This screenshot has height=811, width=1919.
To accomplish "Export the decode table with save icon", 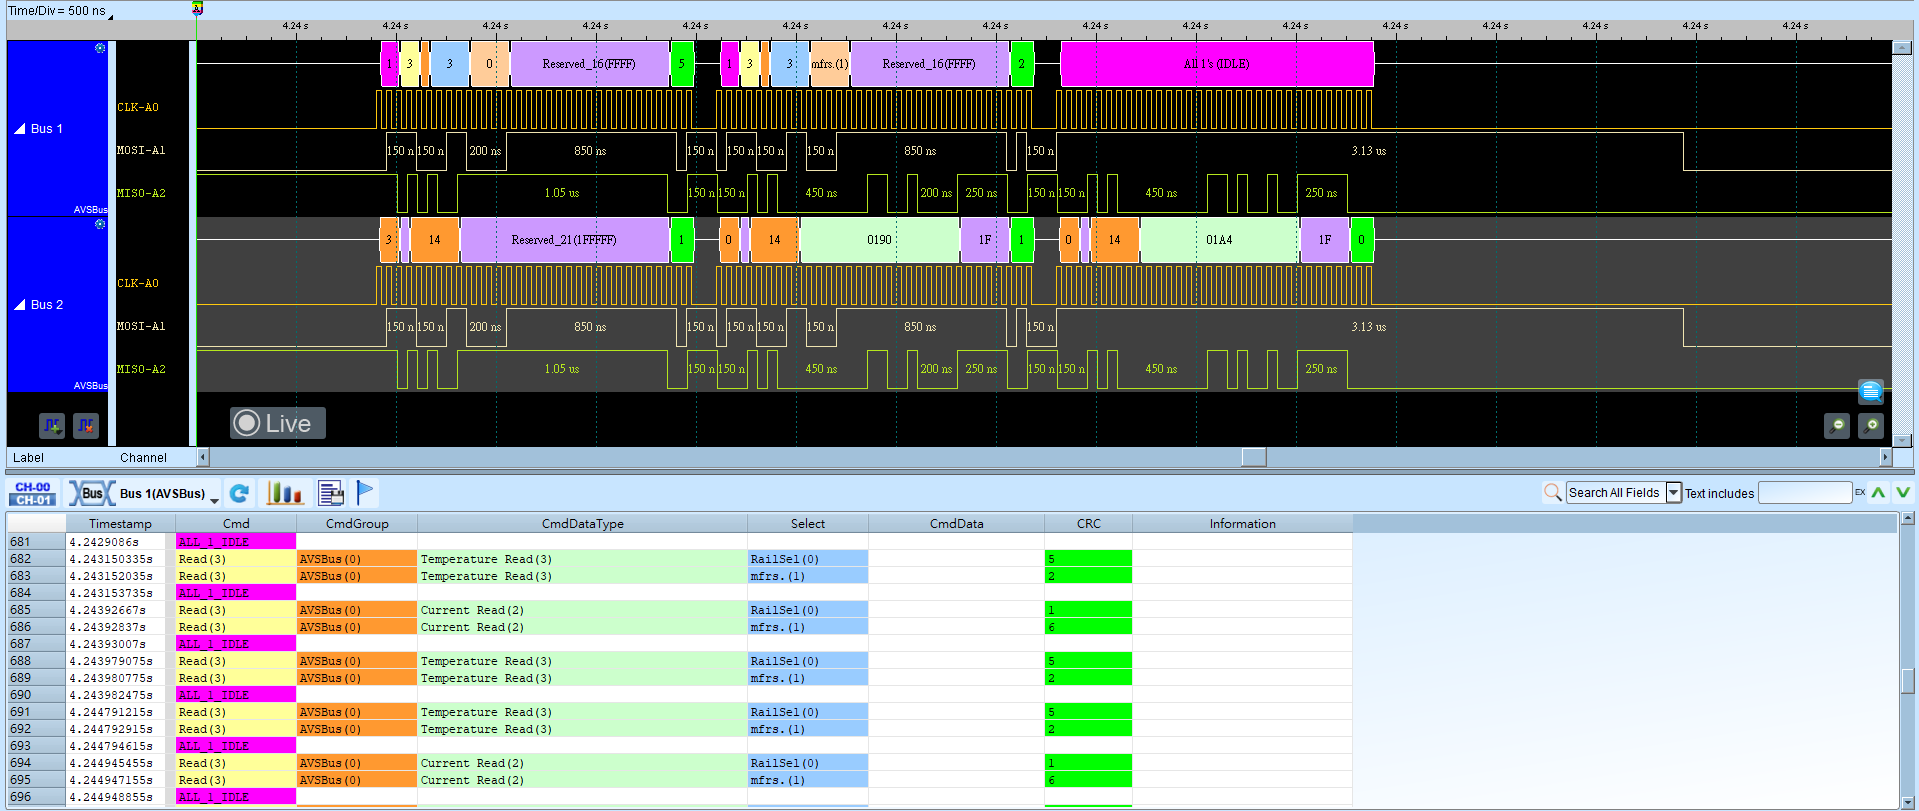I will pos(331,493).
